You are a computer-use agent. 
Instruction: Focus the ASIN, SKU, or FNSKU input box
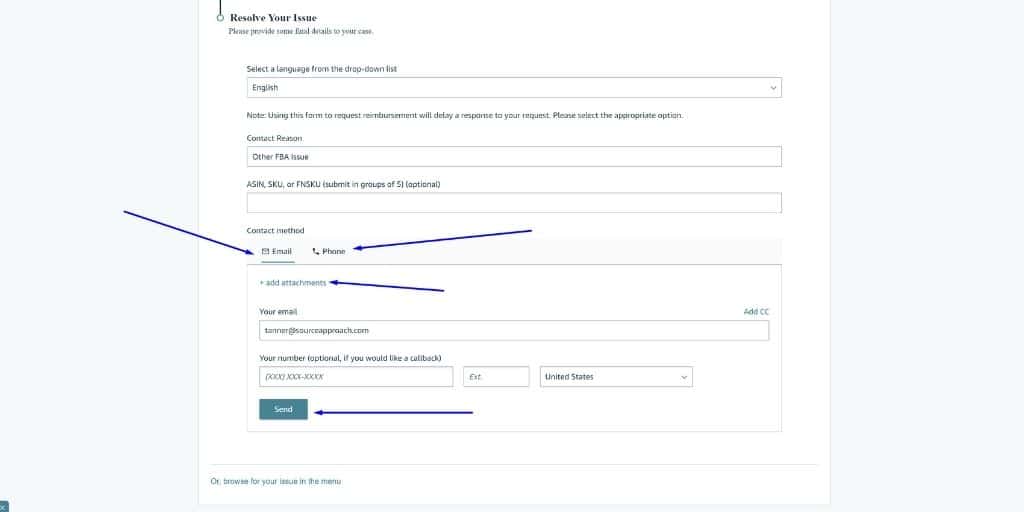(x=514, y=202)
